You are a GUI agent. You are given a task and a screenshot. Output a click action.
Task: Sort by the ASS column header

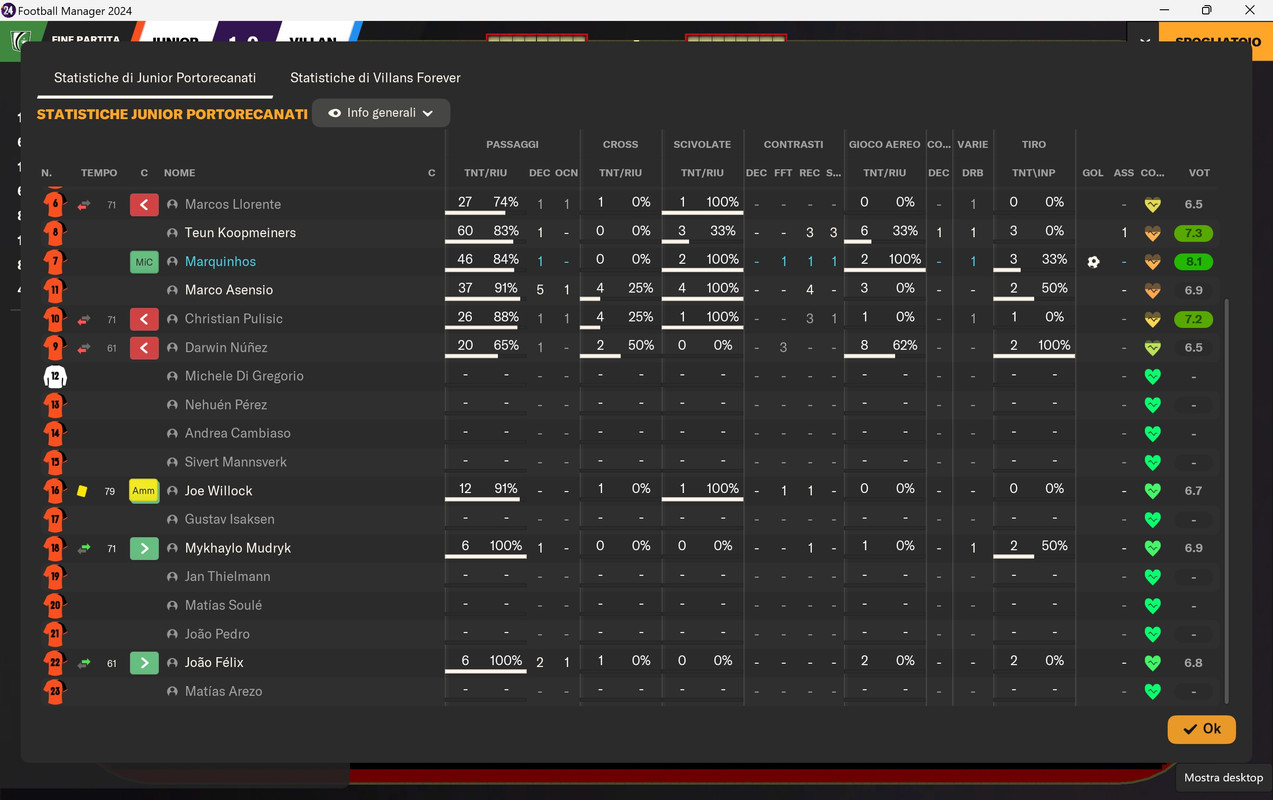1124,173
